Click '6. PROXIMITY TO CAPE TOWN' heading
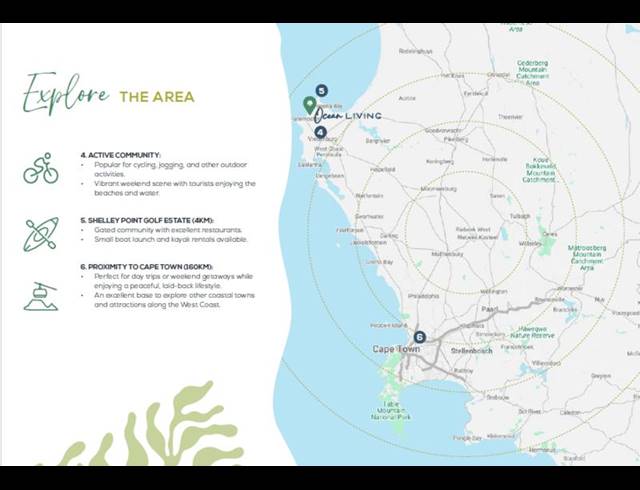Image resolution: width=640 pixels, height=490 pixels. 150,267
